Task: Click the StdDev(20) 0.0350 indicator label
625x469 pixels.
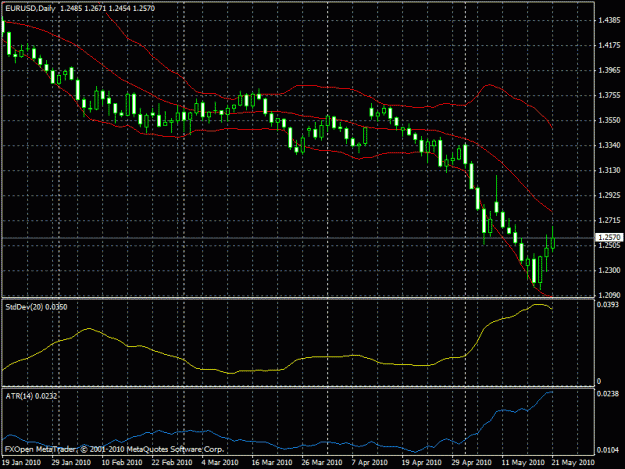Action: click(x=36, y=307)
